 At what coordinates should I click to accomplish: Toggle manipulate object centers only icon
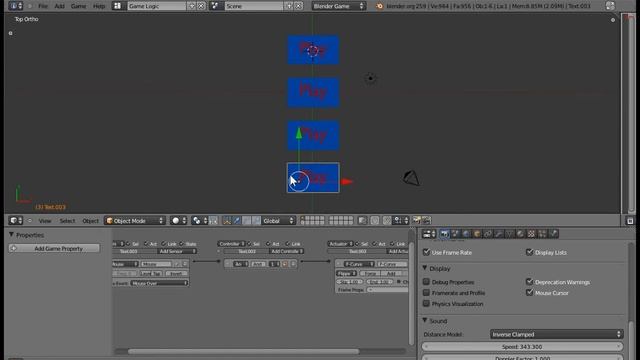click(214, 221)
